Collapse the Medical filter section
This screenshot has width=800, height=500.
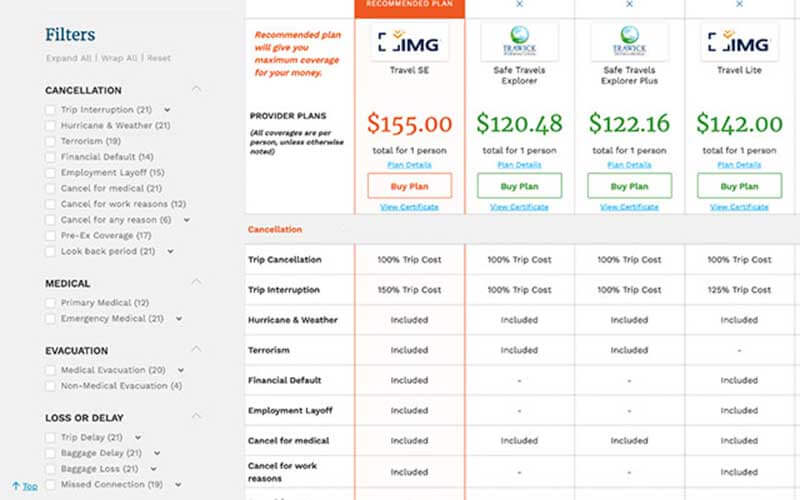tap(196, 282)
